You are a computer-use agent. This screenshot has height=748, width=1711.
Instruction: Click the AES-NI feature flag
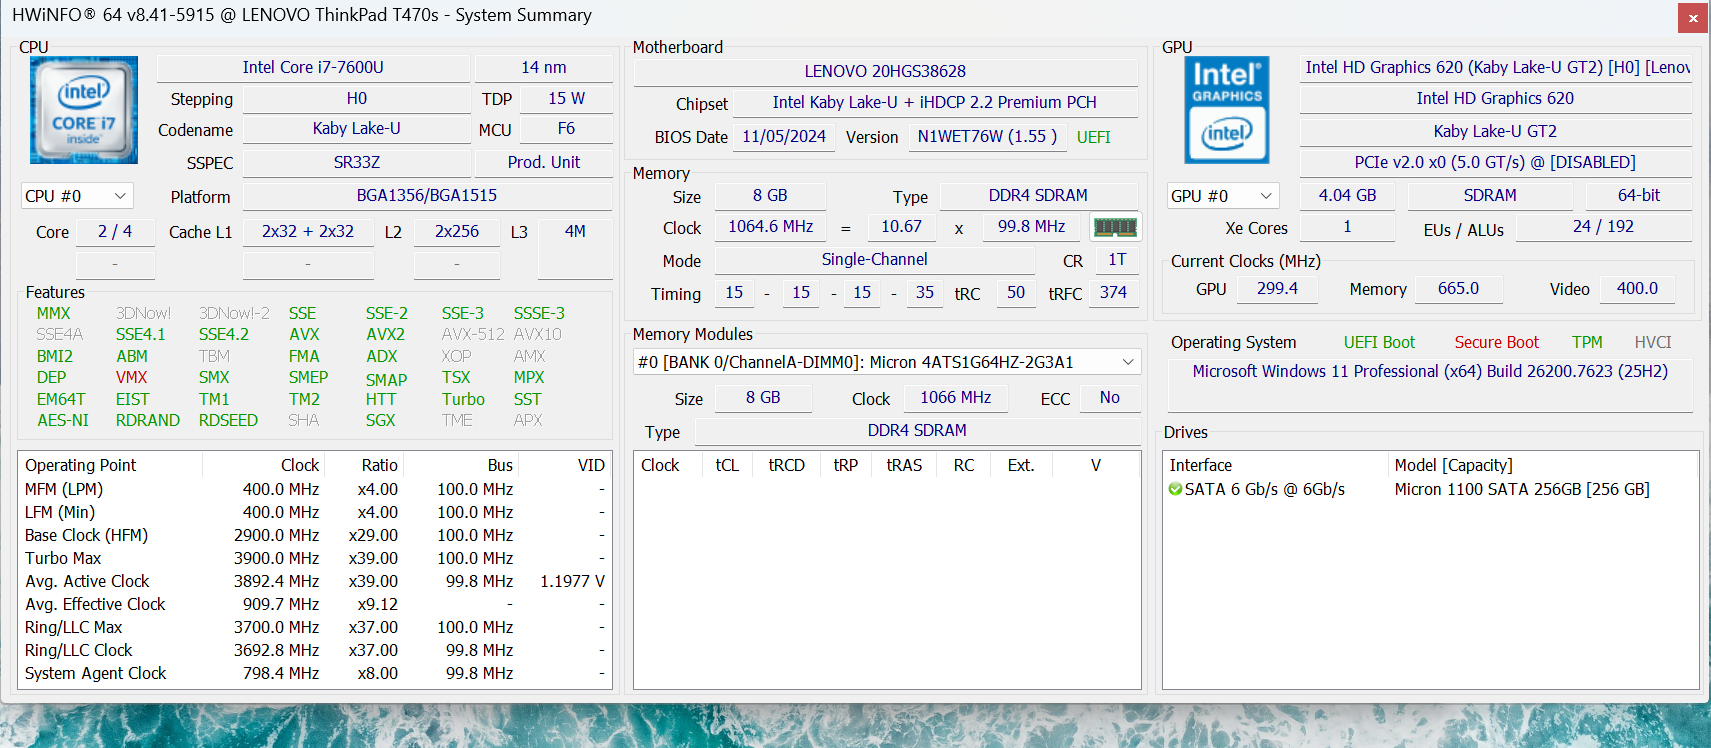[x=63, y=421]
